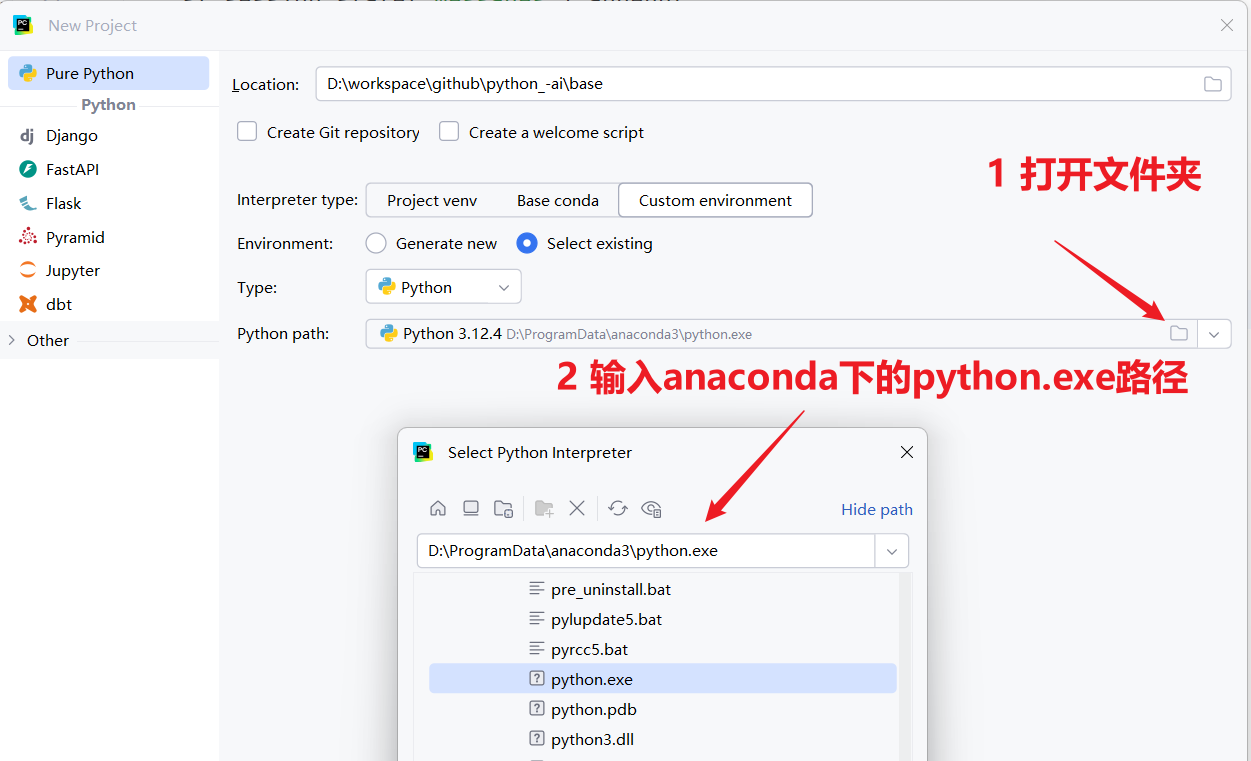Click the Hide path link

tap(877, 509)
